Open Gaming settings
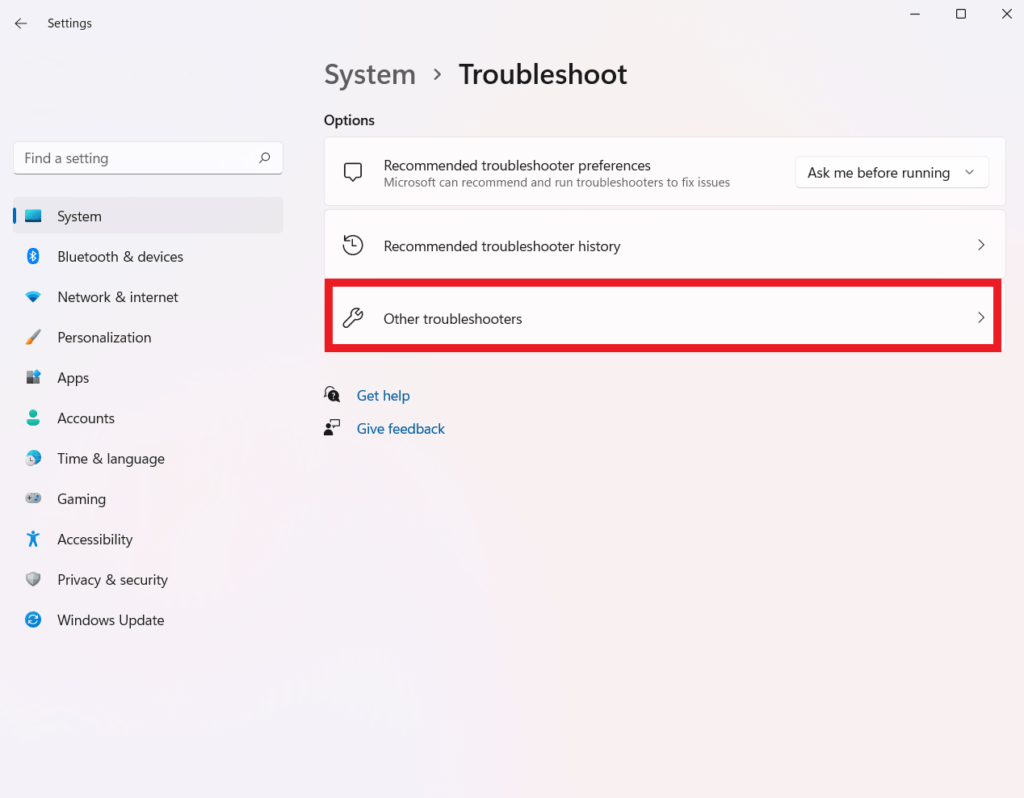Screen dimensions: 1024x798 (81, 499)
